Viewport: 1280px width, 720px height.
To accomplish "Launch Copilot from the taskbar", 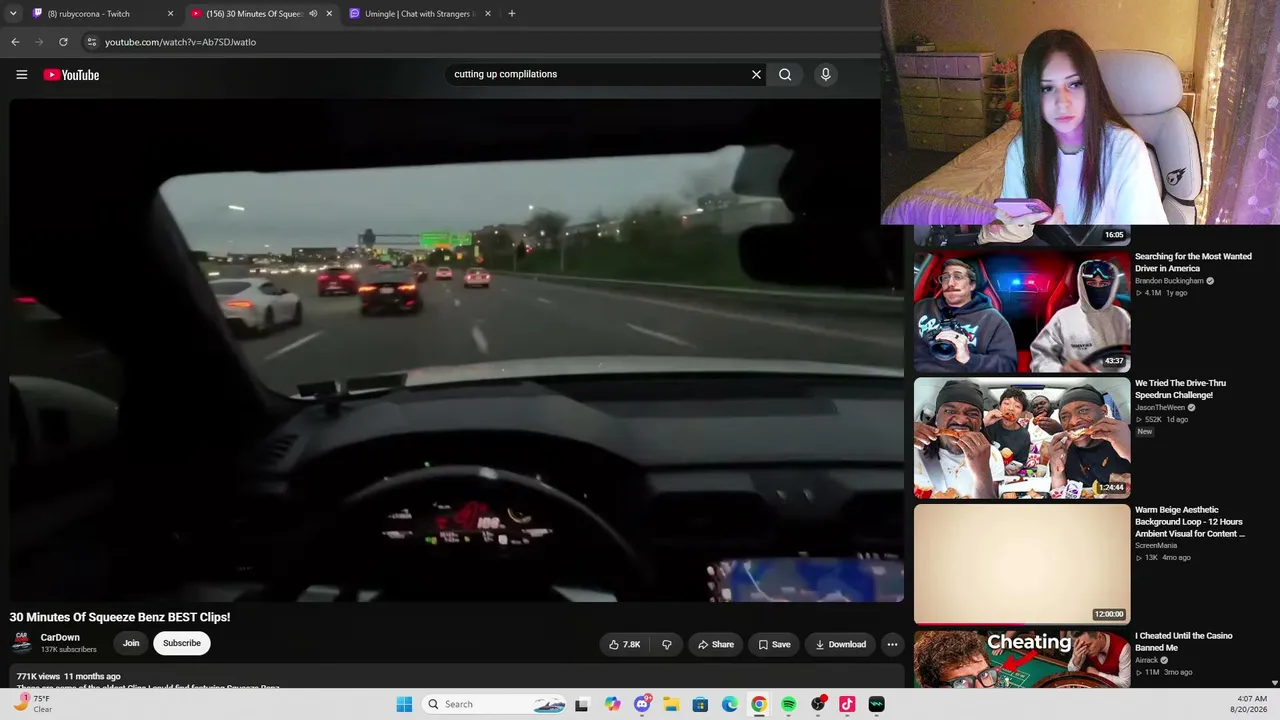I will [612, 704].
